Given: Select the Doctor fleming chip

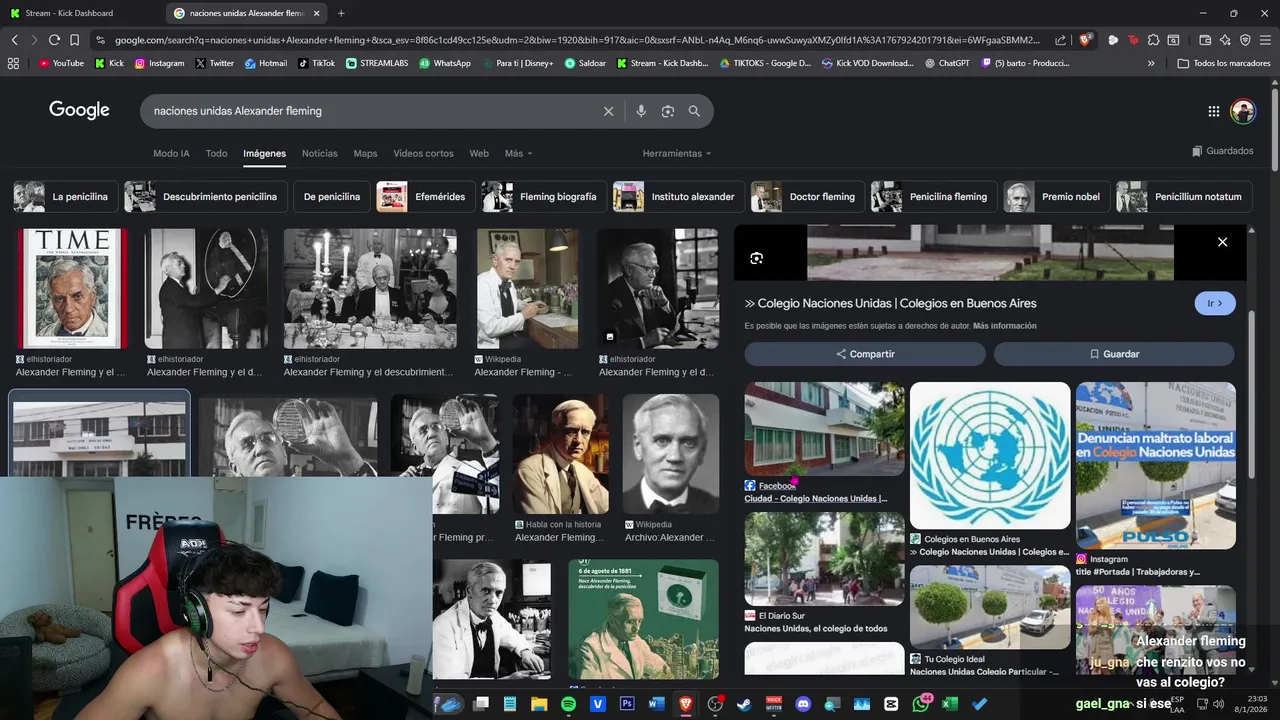Looking at the screenshot, I should click(x=807, y=197).
